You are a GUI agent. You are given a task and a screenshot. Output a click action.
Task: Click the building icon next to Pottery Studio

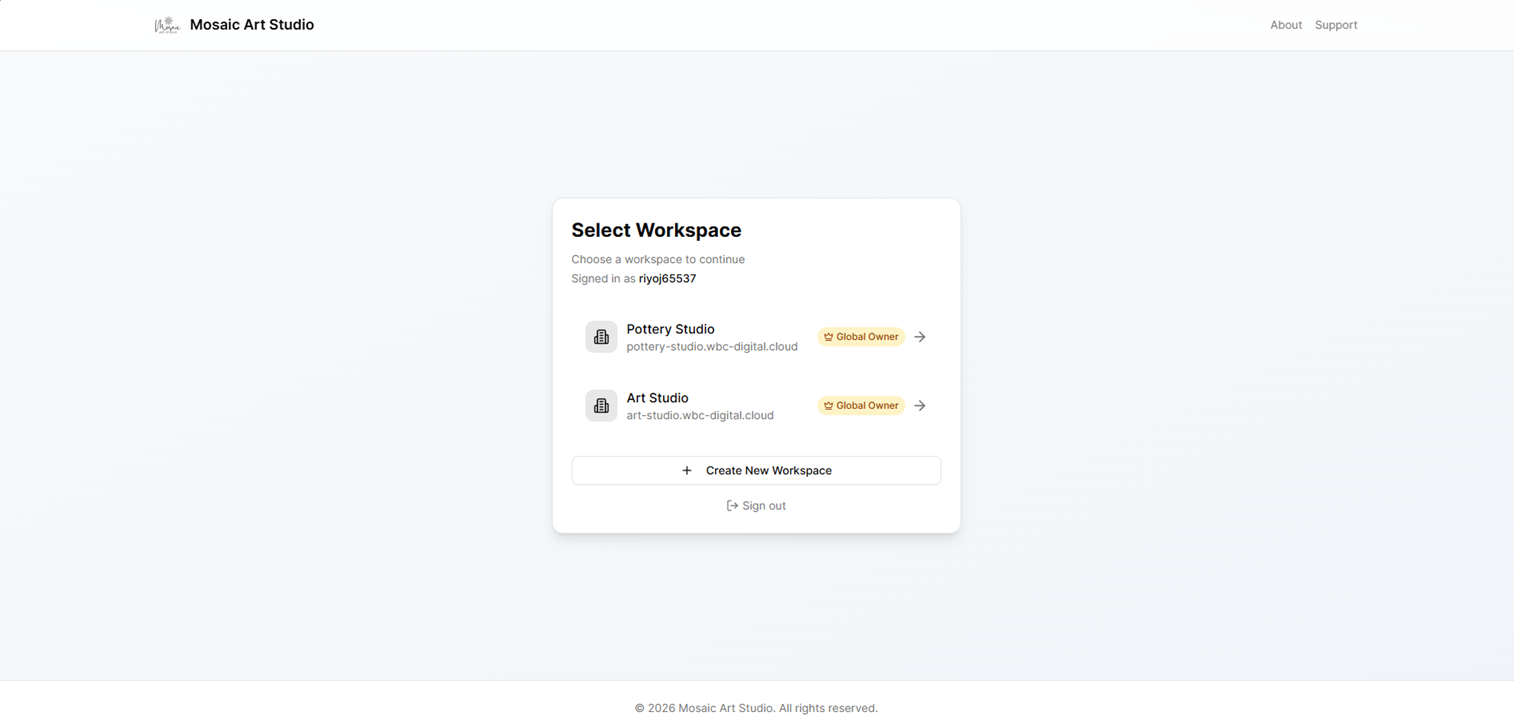(601, 337)
